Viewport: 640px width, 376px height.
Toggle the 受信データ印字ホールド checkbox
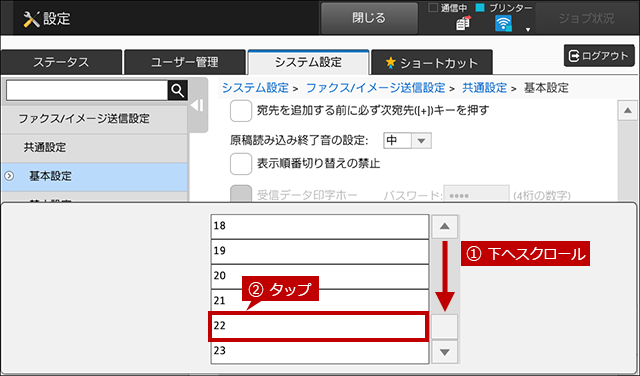click(x=241, y=194)
